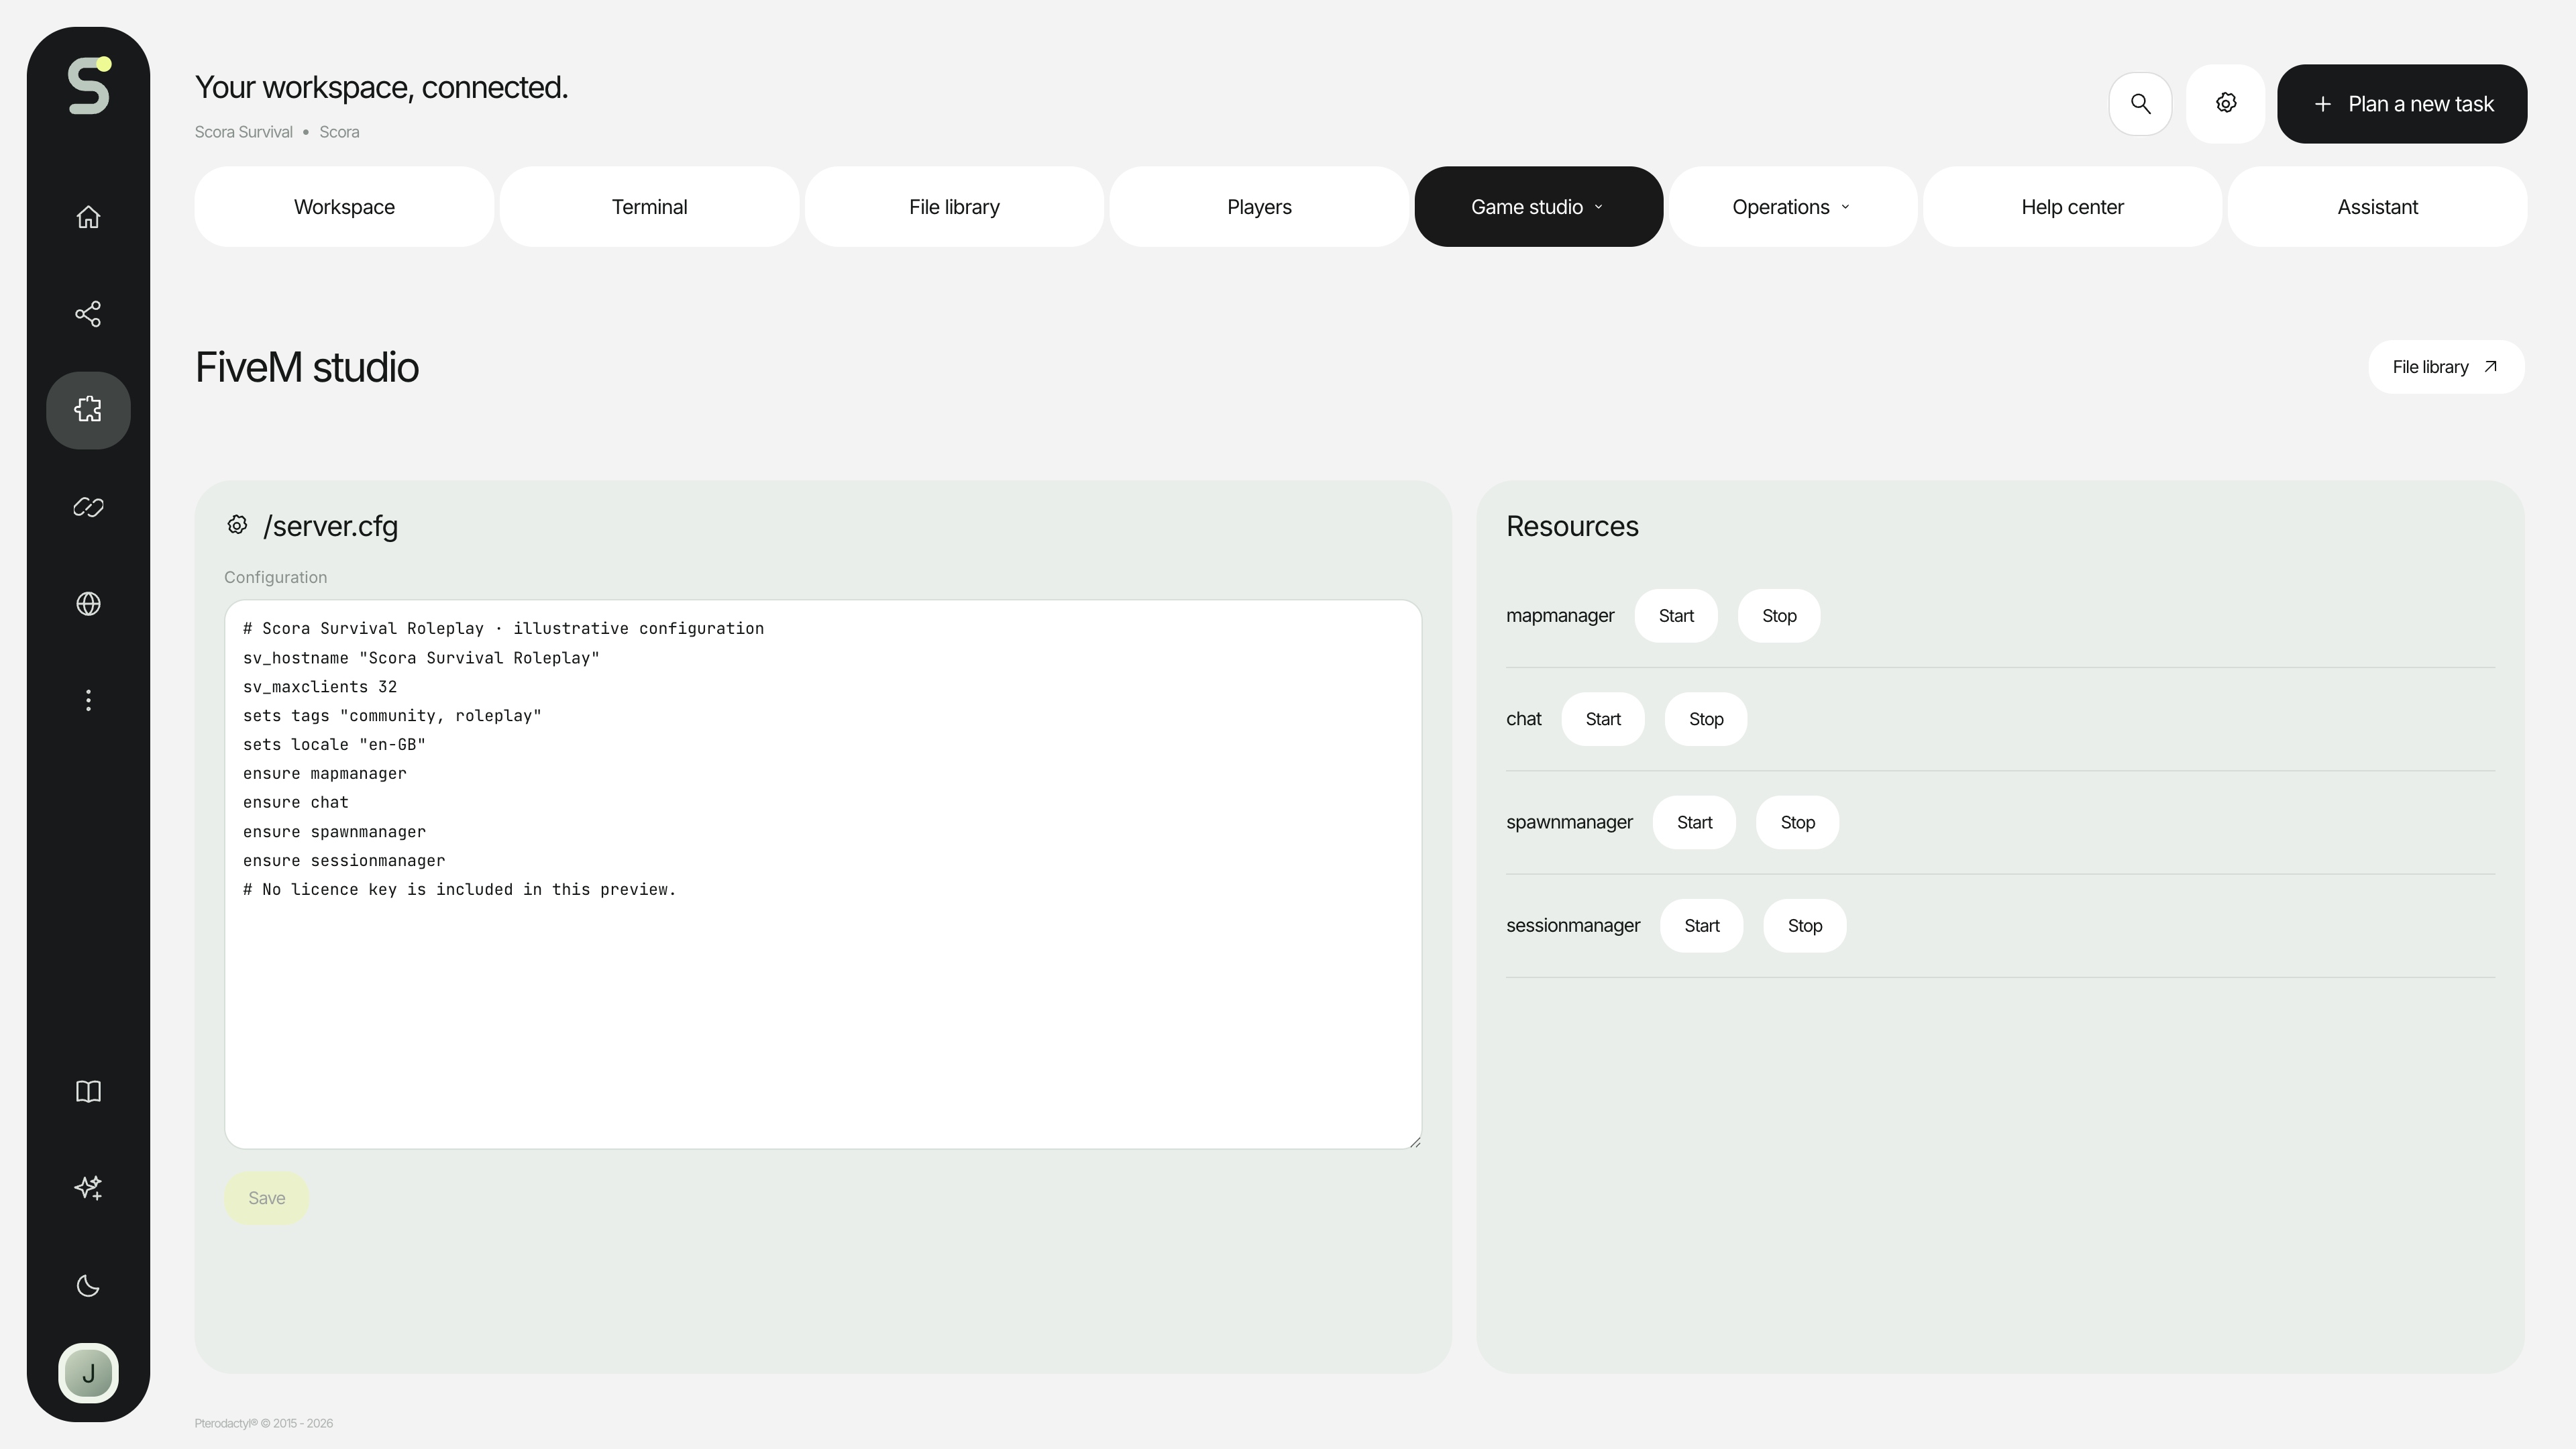Open the Players tab

1259,207
